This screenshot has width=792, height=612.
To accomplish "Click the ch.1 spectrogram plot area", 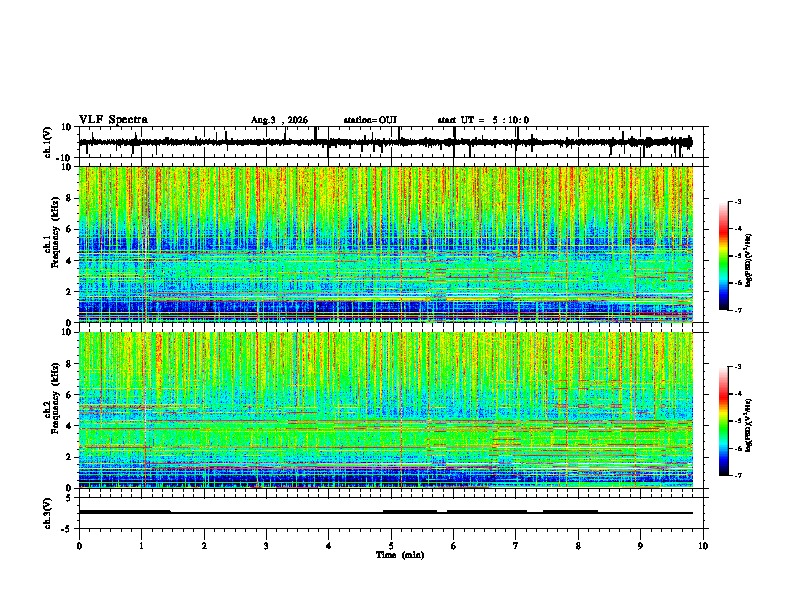I will click(385, 244).
